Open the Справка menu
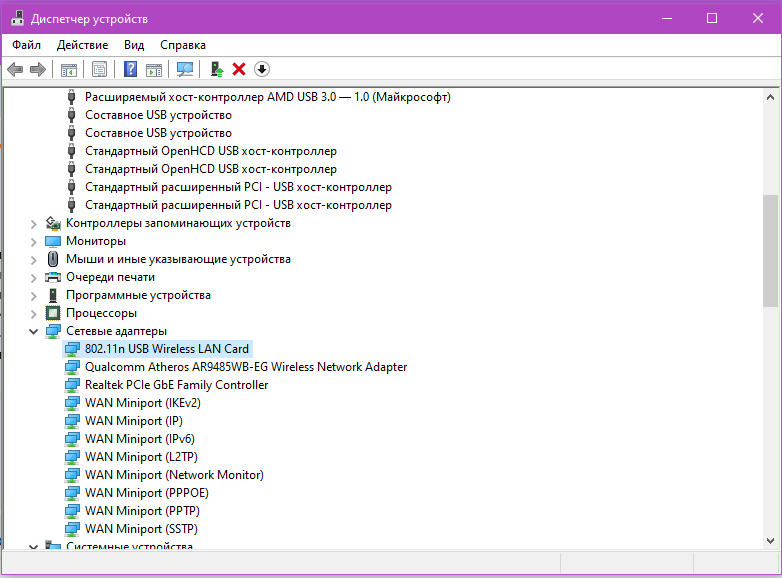 [183, 45]
